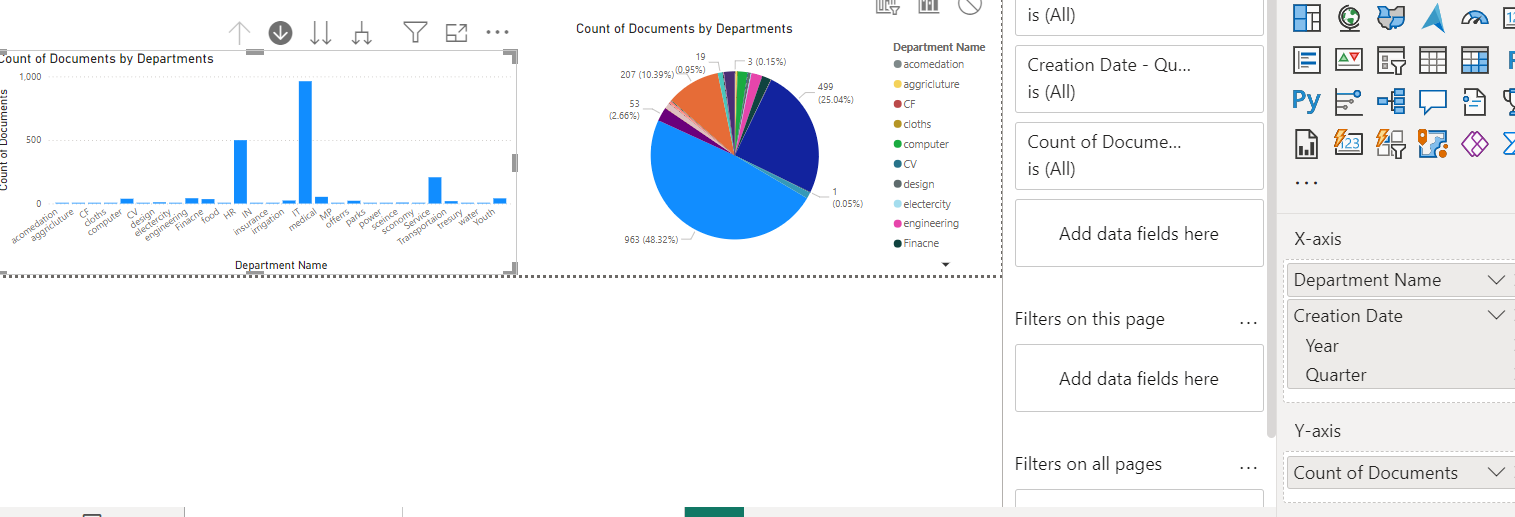Pick the new lightning Slicer visual
1515x517 pixels.
tap(1391, 144)
